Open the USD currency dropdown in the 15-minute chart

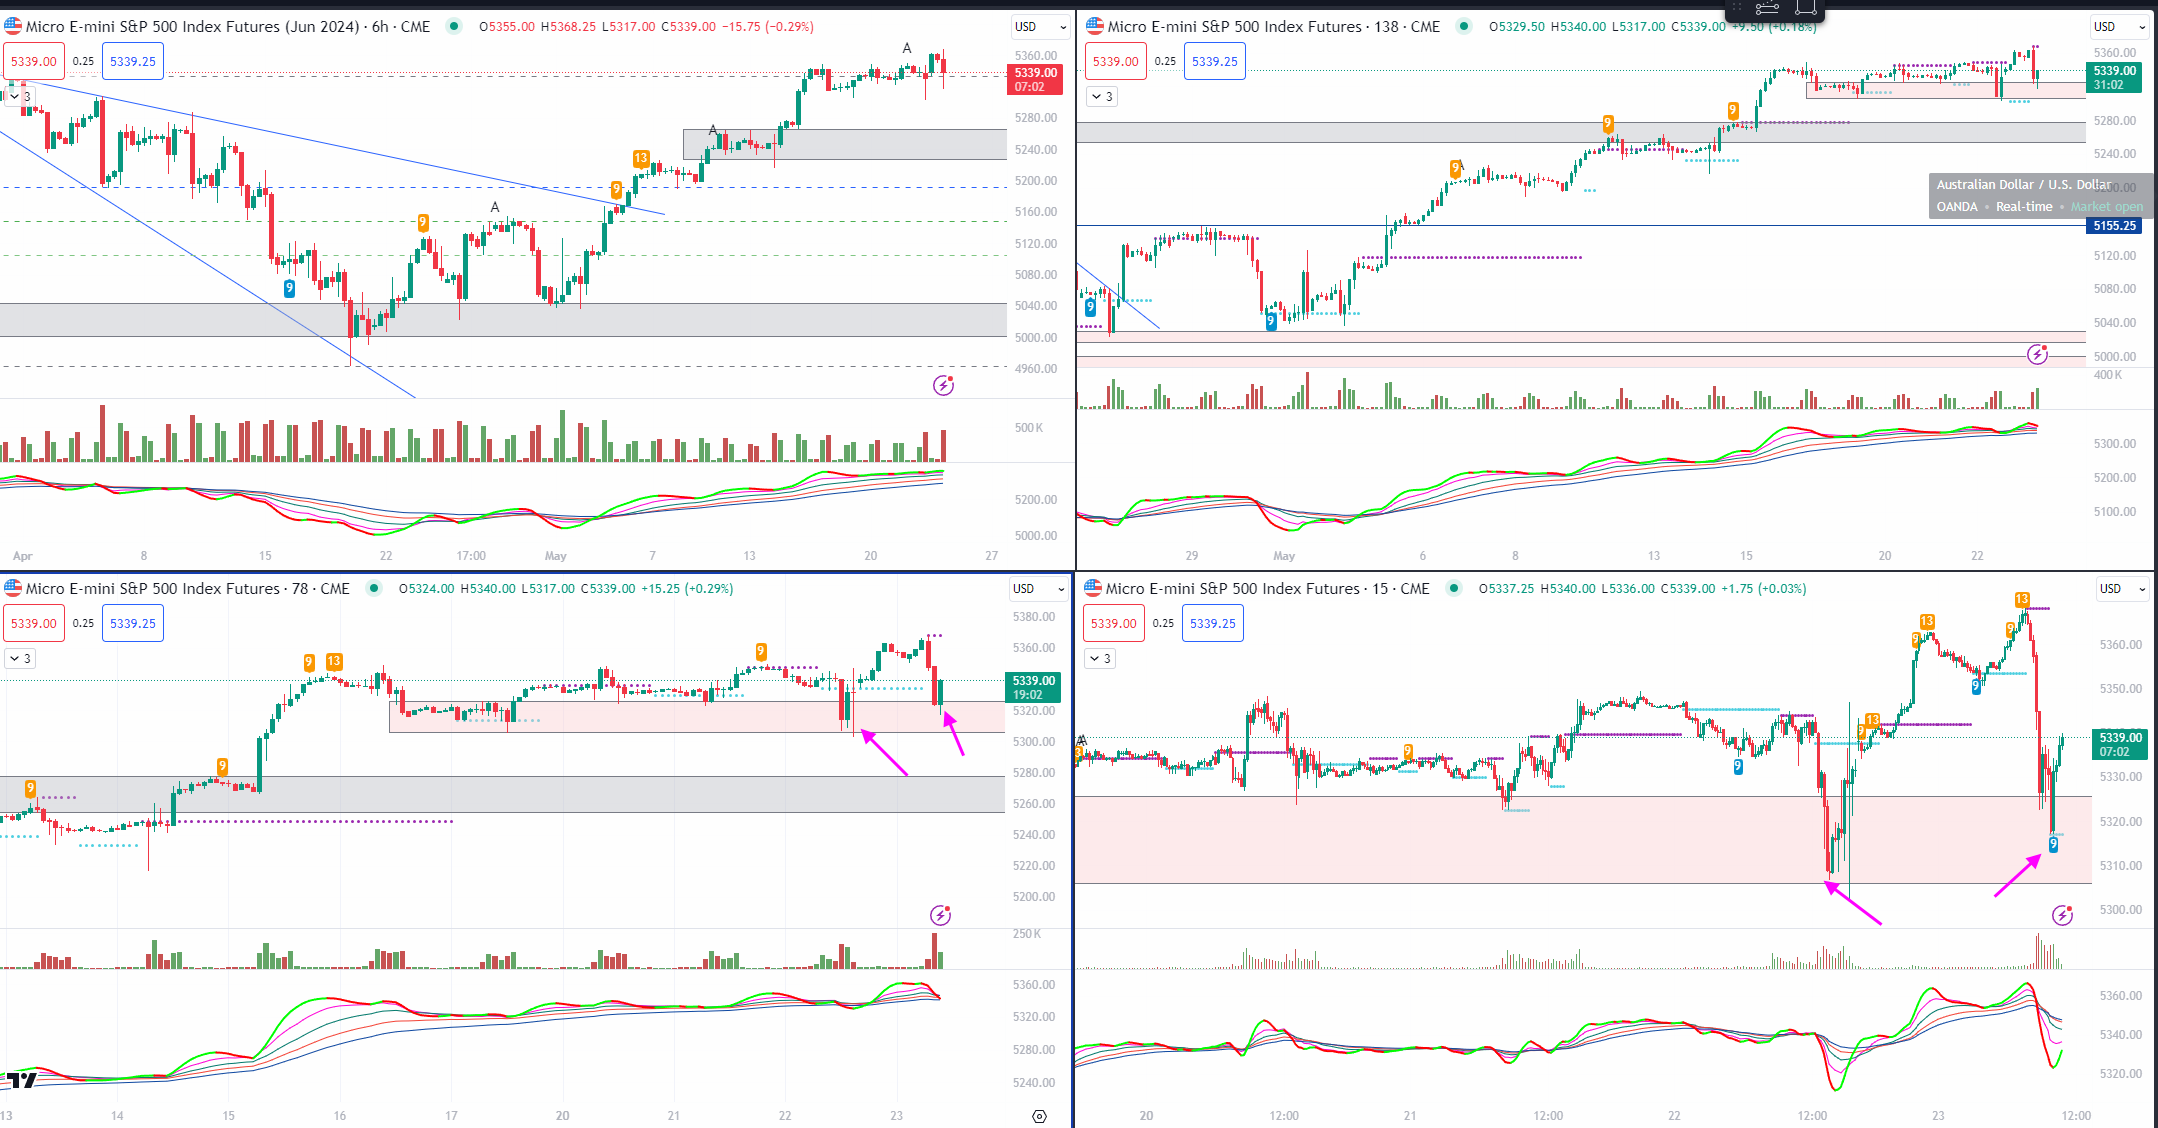[2121, 589]
